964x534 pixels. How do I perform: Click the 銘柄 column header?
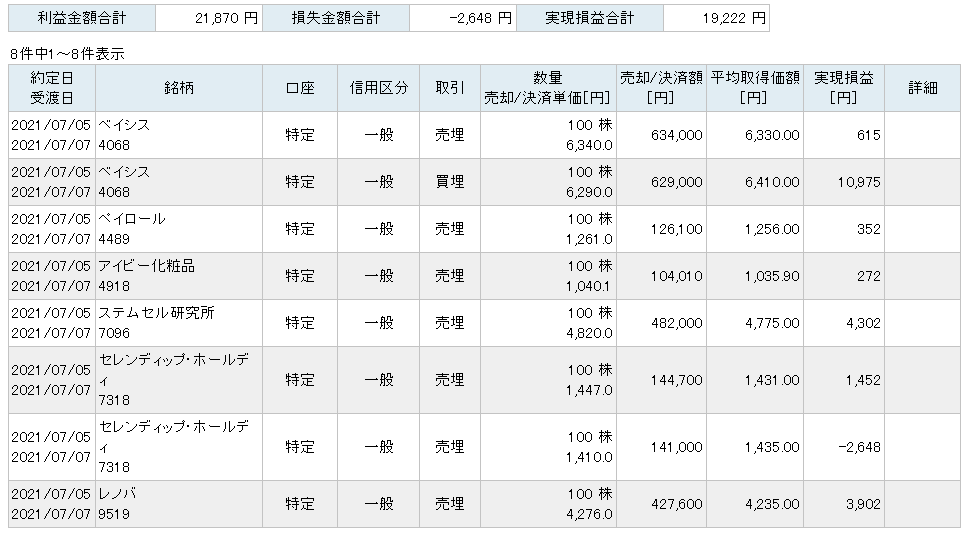pos(179,88)
